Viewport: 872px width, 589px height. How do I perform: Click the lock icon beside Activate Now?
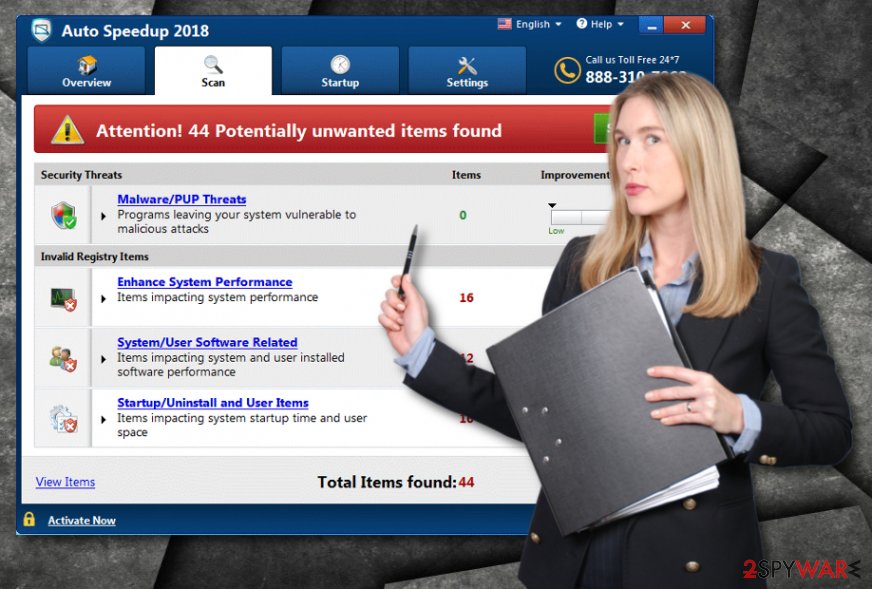(29, 519)
